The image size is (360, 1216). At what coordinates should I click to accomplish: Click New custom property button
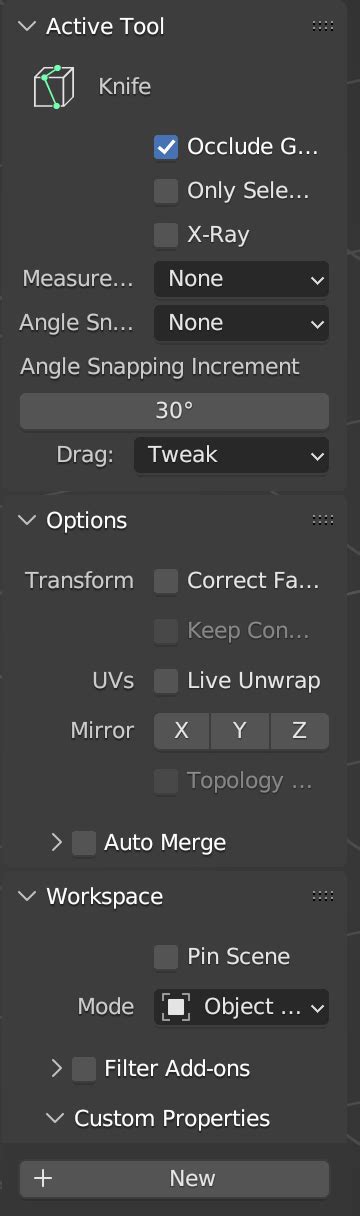point(174,1178)
